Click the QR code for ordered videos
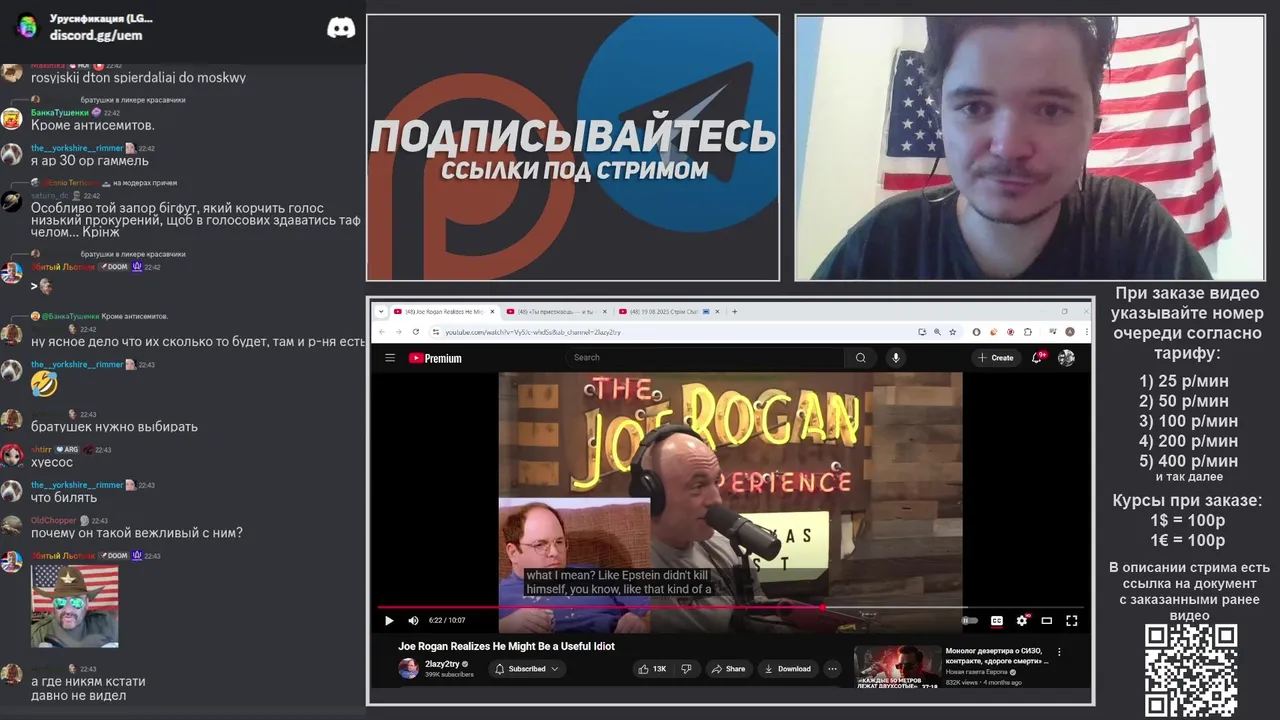 1191,670
